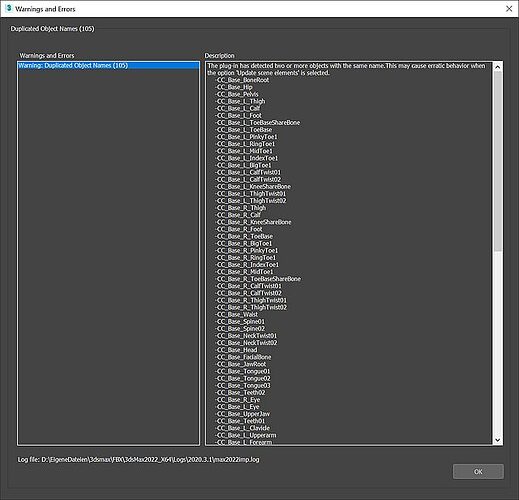
Task: Click the CC_Base_Spine01 entry
Action: (x=240, y=322)
